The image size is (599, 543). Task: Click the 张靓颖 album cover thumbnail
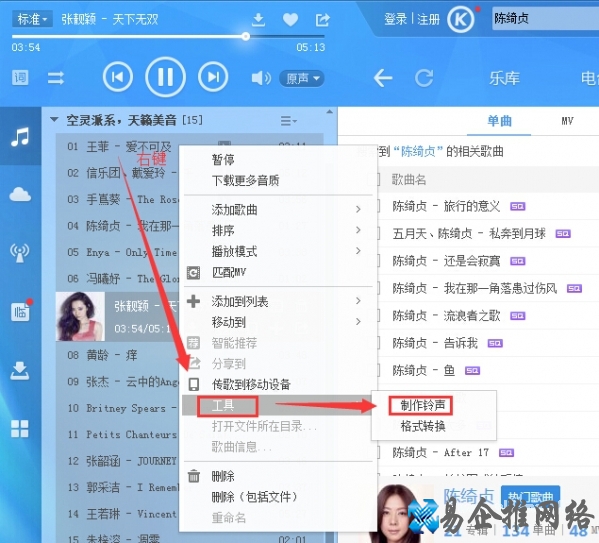80,316
